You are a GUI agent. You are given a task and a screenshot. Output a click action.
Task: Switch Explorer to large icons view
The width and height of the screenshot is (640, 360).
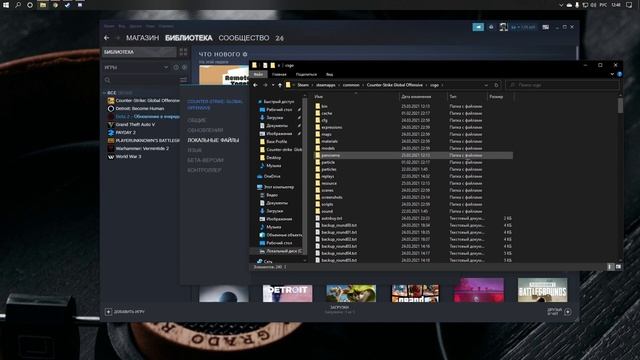pos(618,267)
